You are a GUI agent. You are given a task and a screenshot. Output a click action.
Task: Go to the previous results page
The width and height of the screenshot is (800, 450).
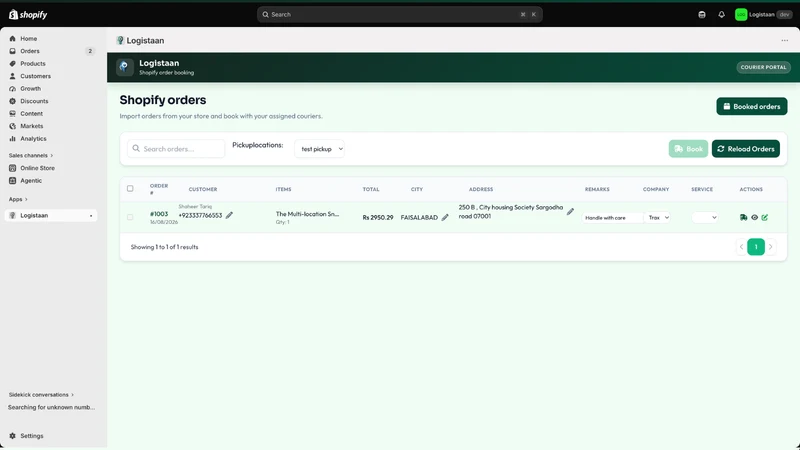[741, 247]
